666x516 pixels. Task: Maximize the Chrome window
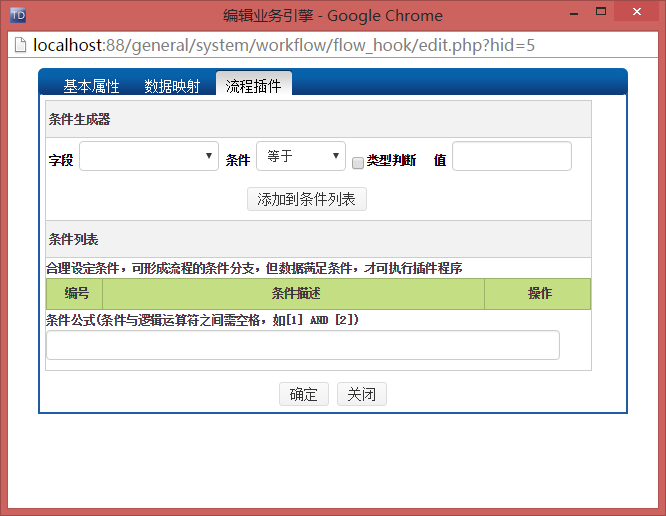[x=601, y=12]
